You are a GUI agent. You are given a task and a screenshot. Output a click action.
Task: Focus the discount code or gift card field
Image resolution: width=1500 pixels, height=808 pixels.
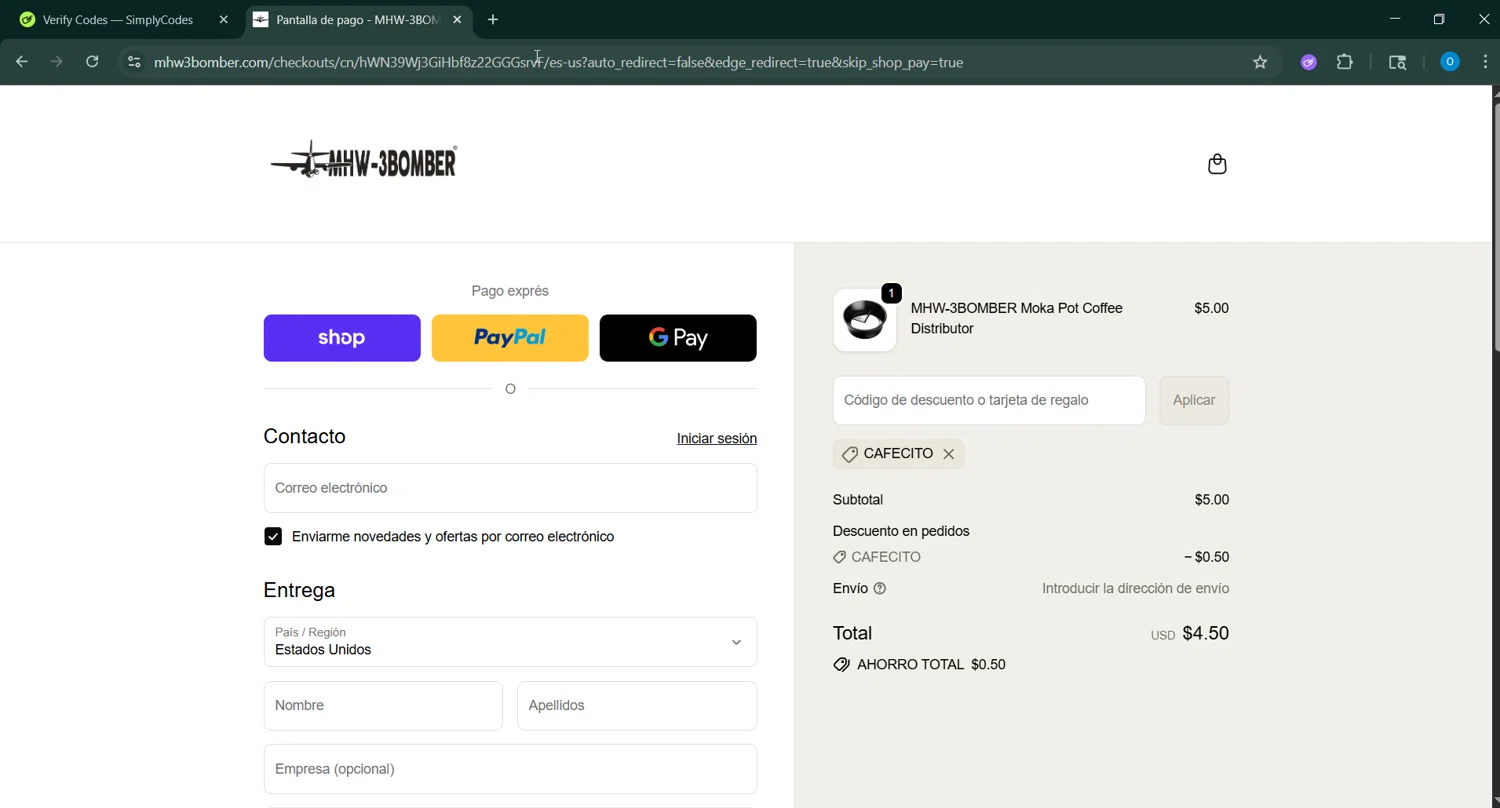(x=989, y=400)
